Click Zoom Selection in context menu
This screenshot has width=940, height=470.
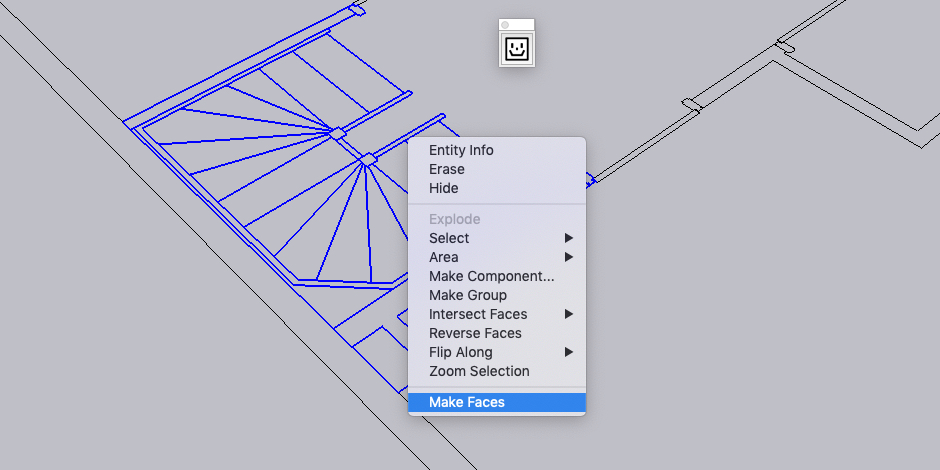click(496, 371)
